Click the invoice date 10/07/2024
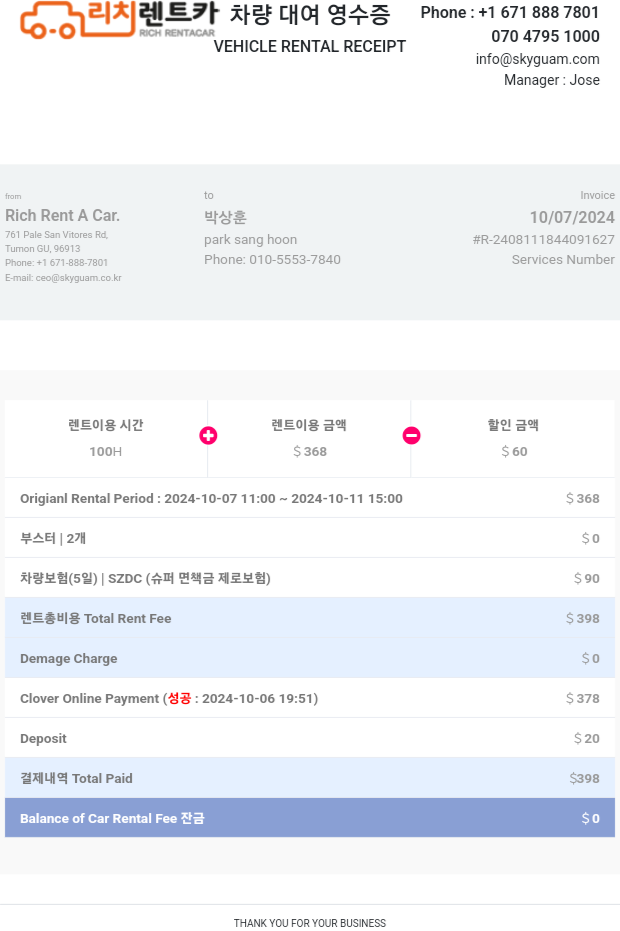The height and width of the screenshot is (931, 620). [571, 217]
